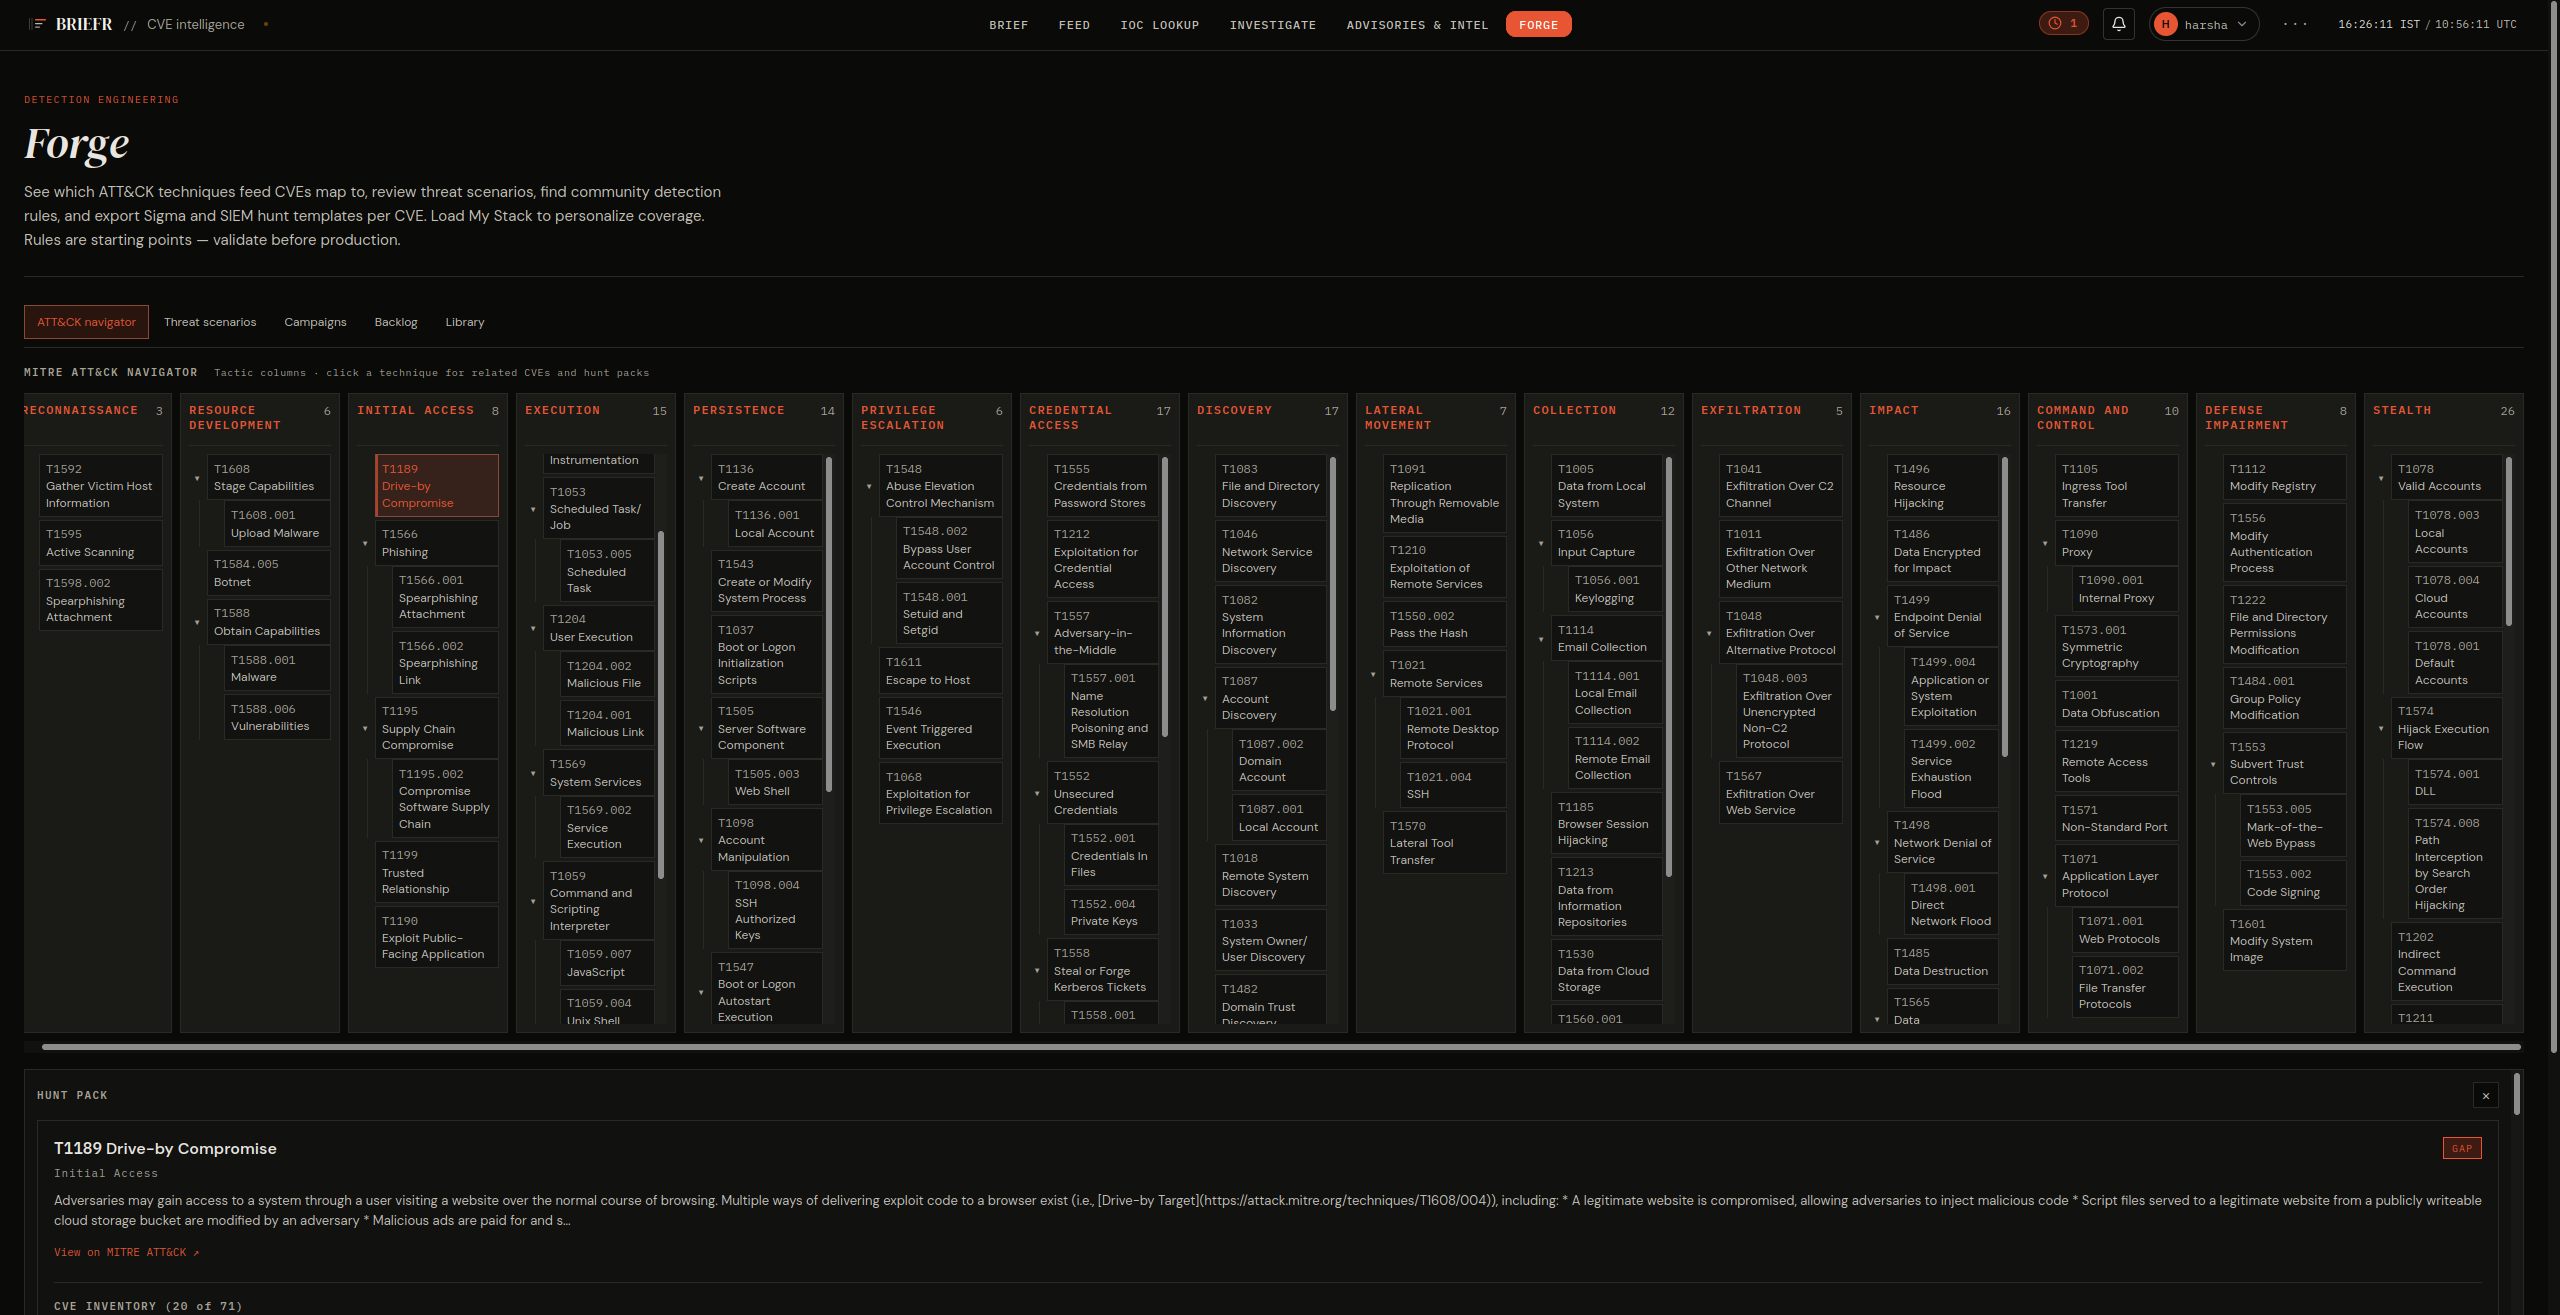
Task: Click the navigator horizontal scrollbar
Action: tap(1281, 1047)
